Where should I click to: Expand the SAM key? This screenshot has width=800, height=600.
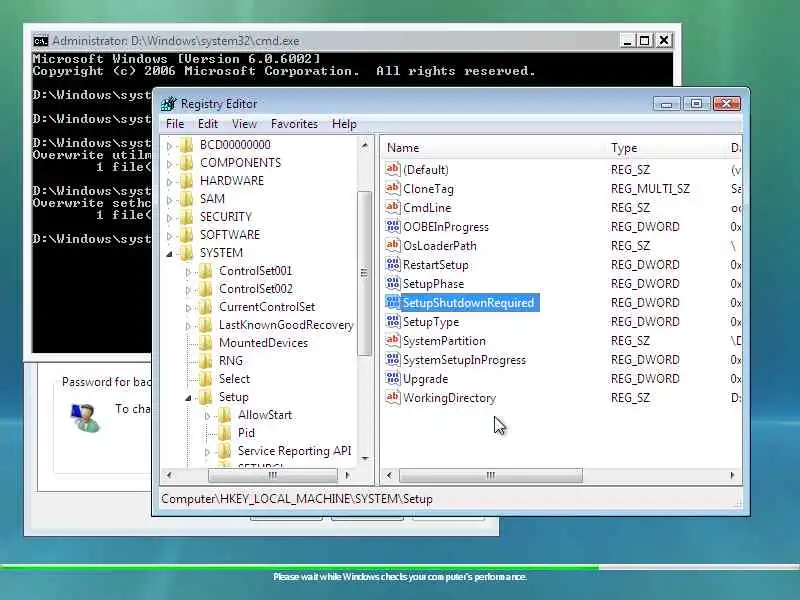coord(169,200)
